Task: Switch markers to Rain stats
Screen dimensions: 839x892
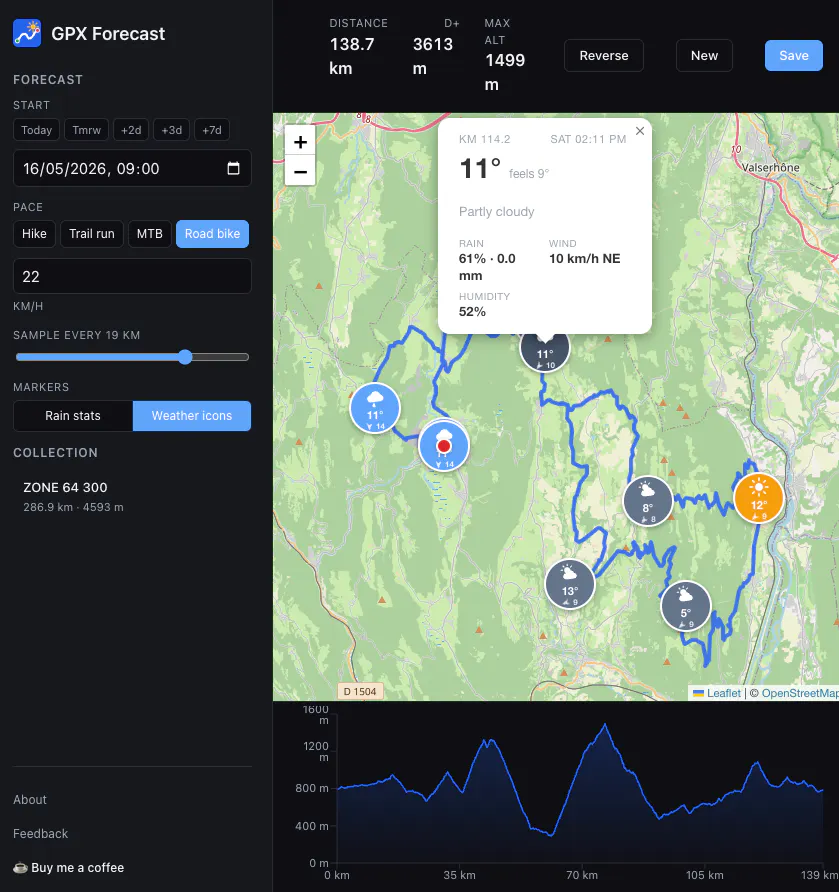Action: tap(73, 416)
